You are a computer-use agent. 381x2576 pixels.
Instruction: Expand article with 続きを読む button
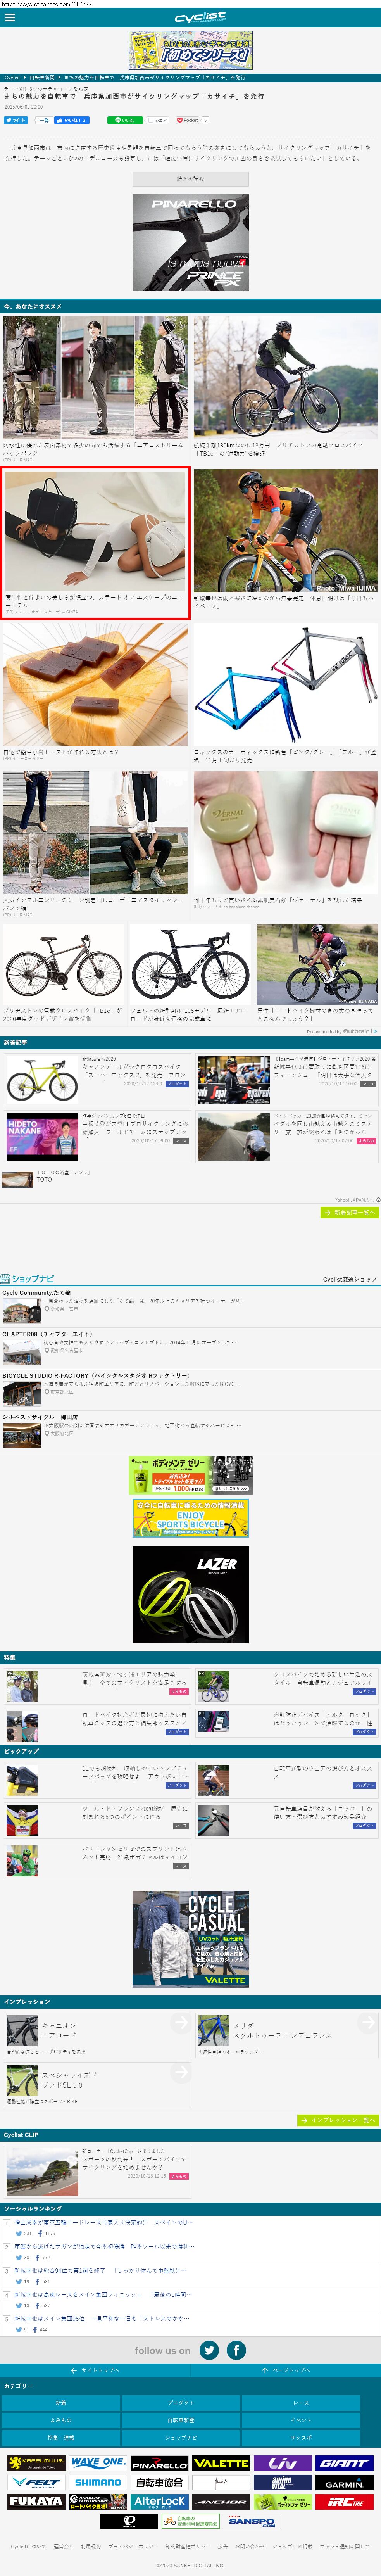point(190,179)
